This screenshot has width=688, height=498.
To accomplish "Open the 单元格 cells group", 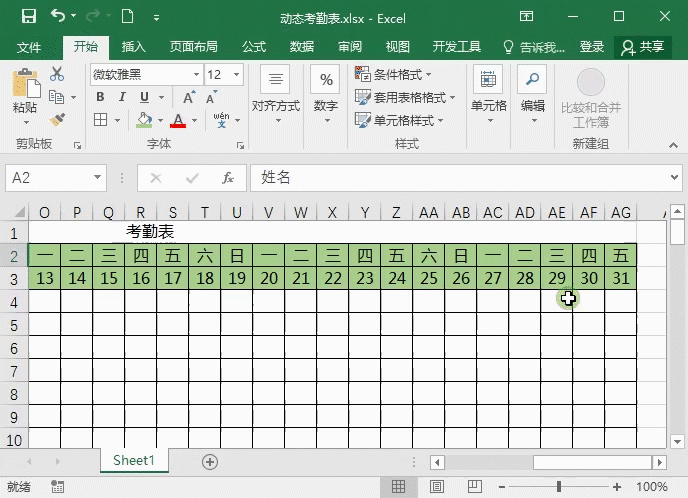I will click(488, 95).
